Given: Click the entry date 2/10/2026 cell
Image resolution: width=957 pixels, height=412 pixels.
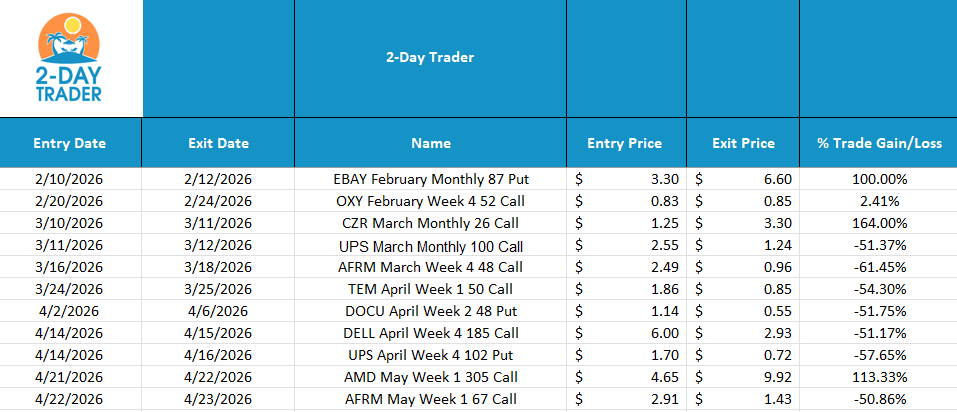Looking at the screenshot, I should tap(69, 179).
